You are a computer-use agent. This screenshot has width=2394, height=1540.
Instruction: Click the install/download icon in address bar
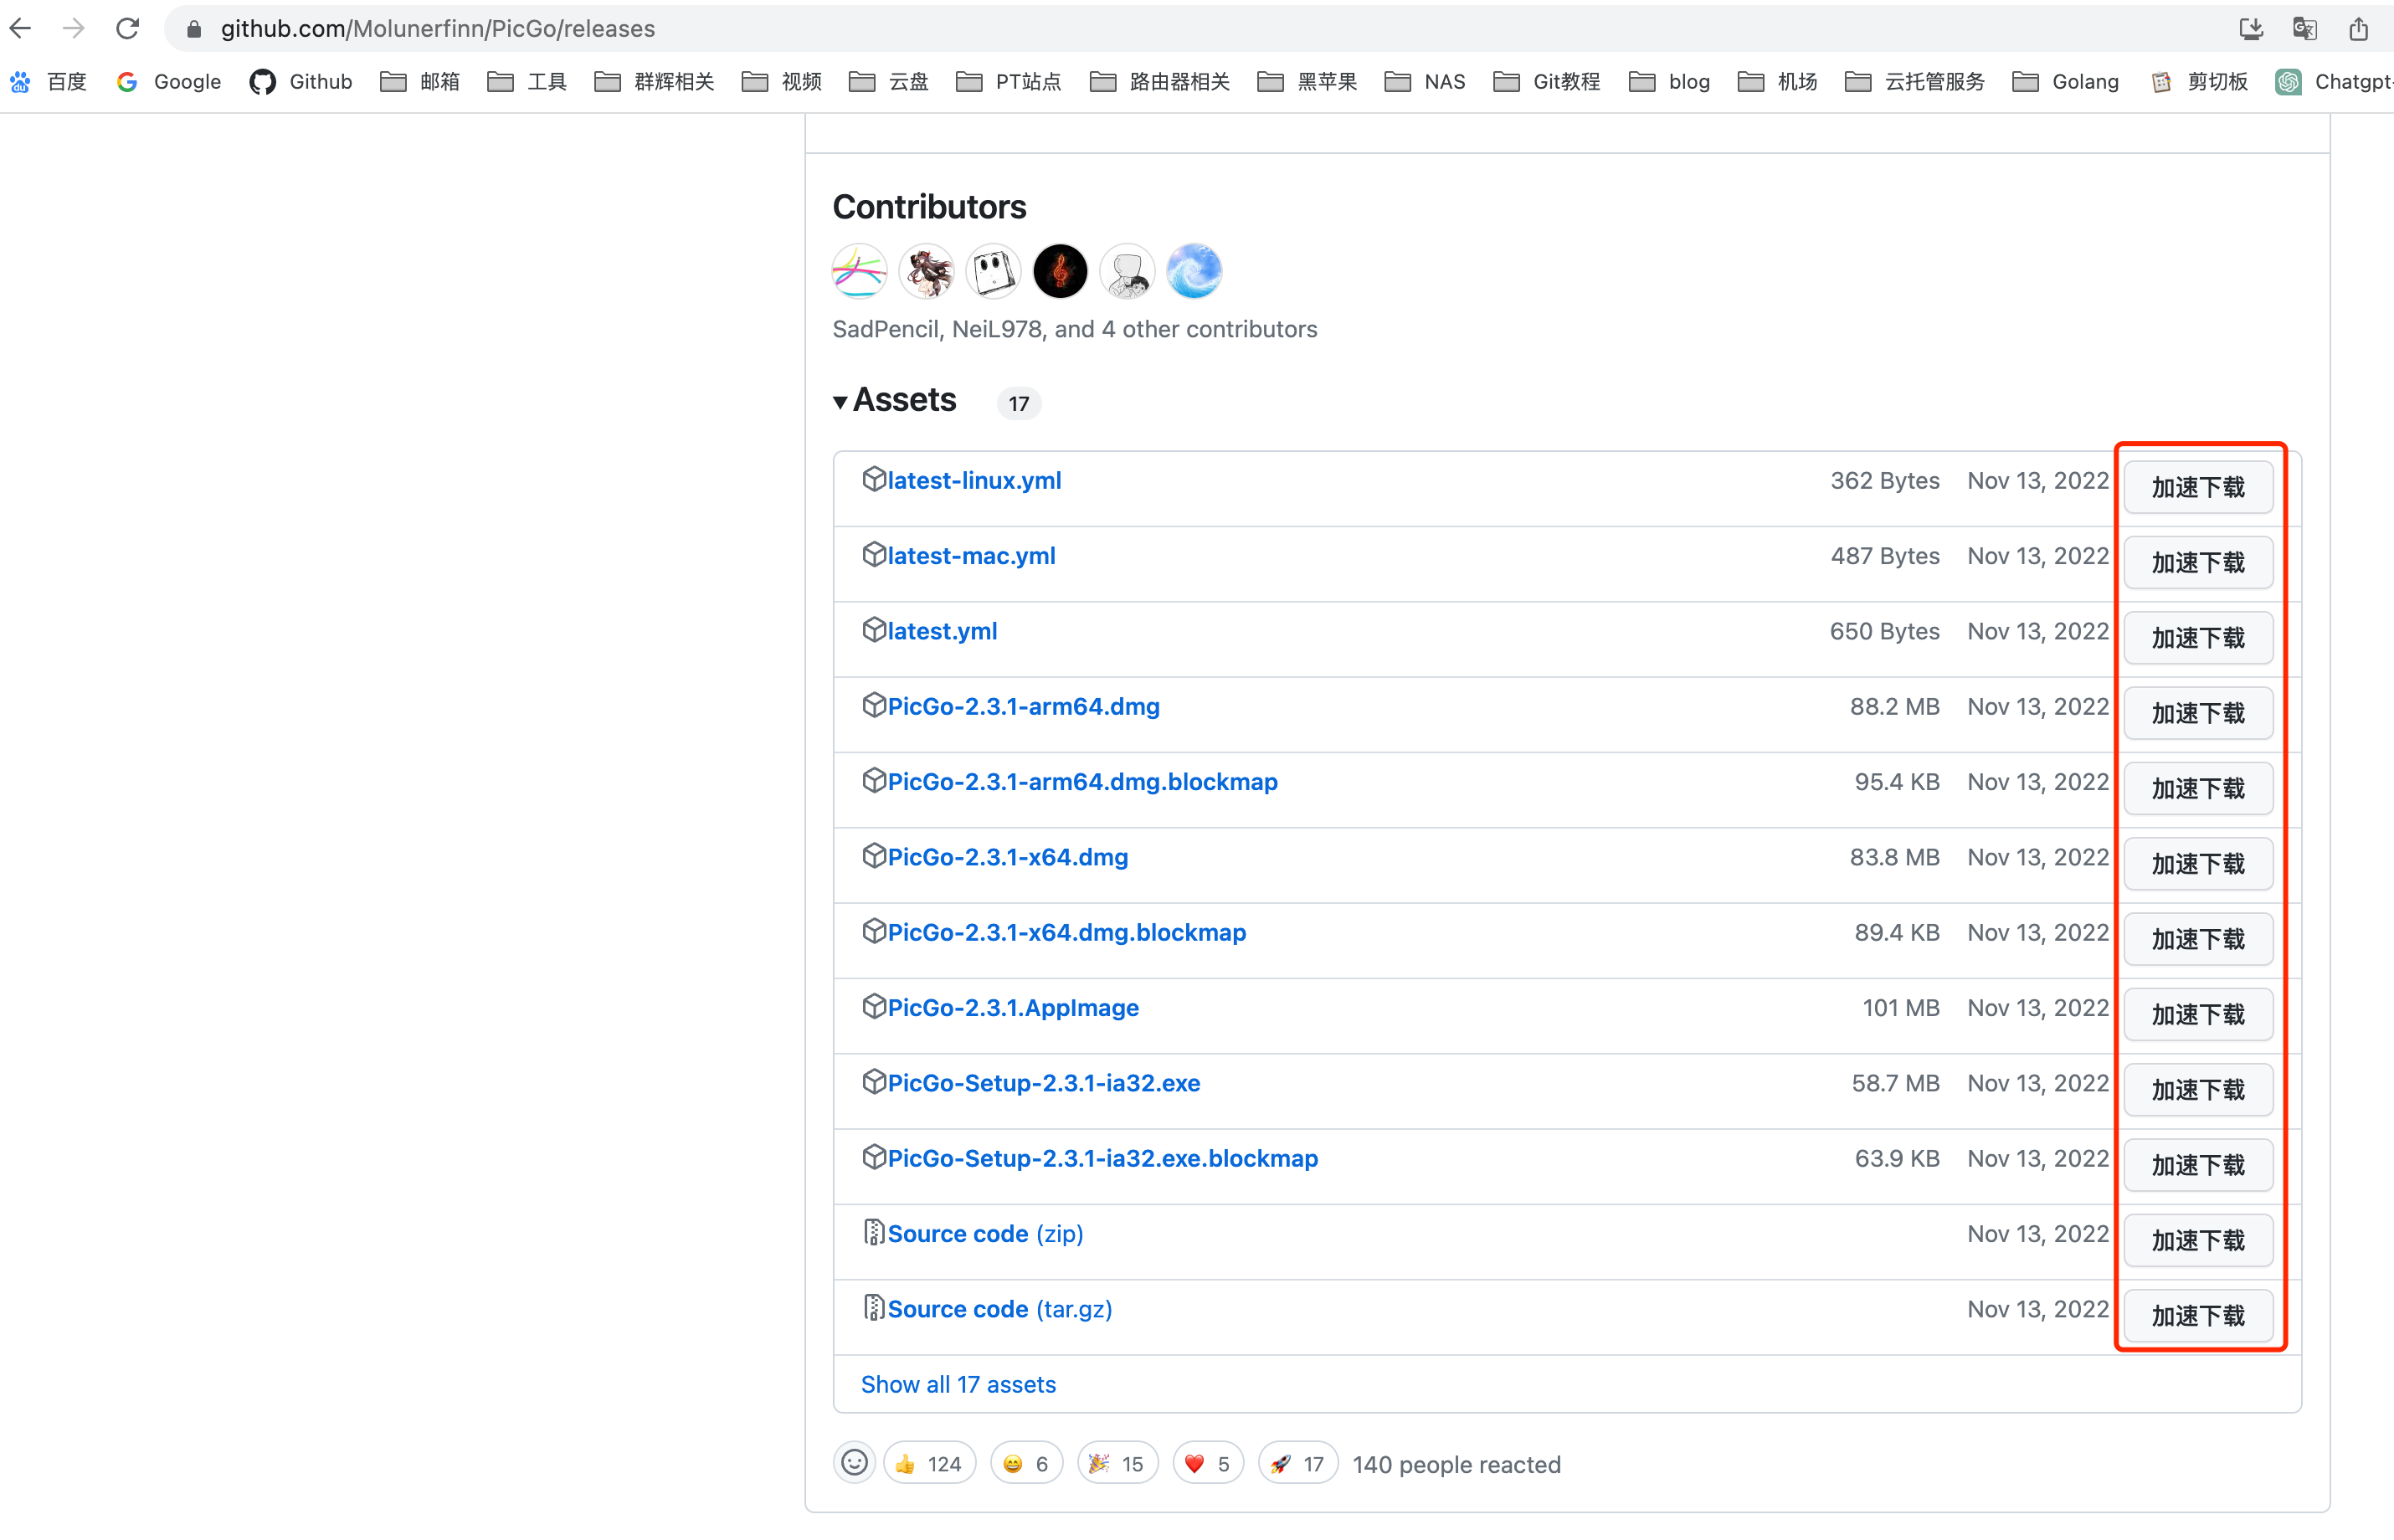2251,29
